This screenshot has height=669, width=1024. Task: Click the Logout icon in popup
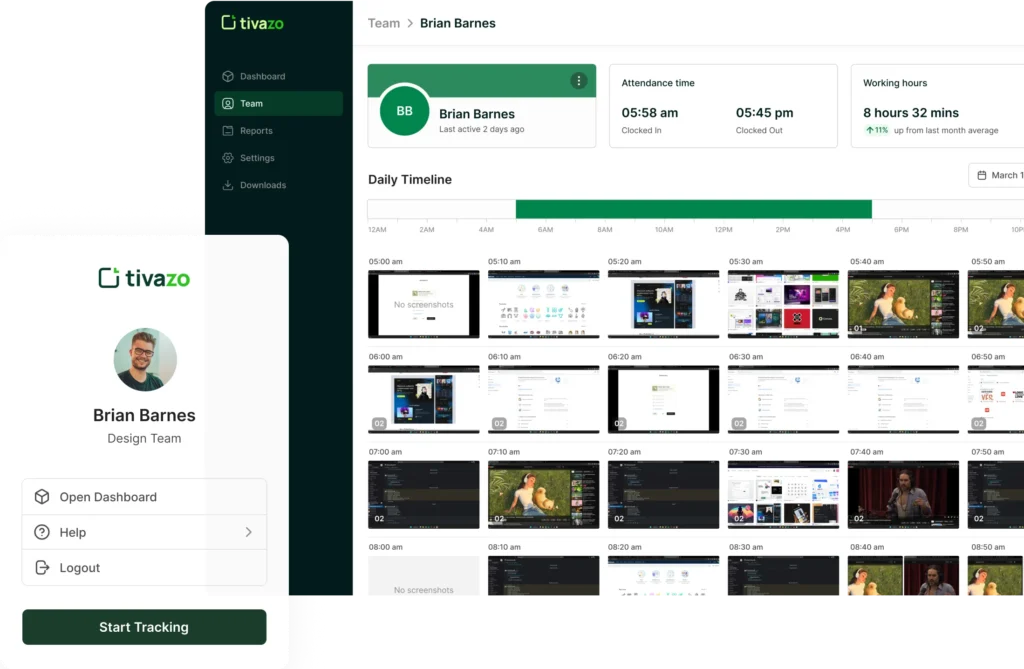42,567
